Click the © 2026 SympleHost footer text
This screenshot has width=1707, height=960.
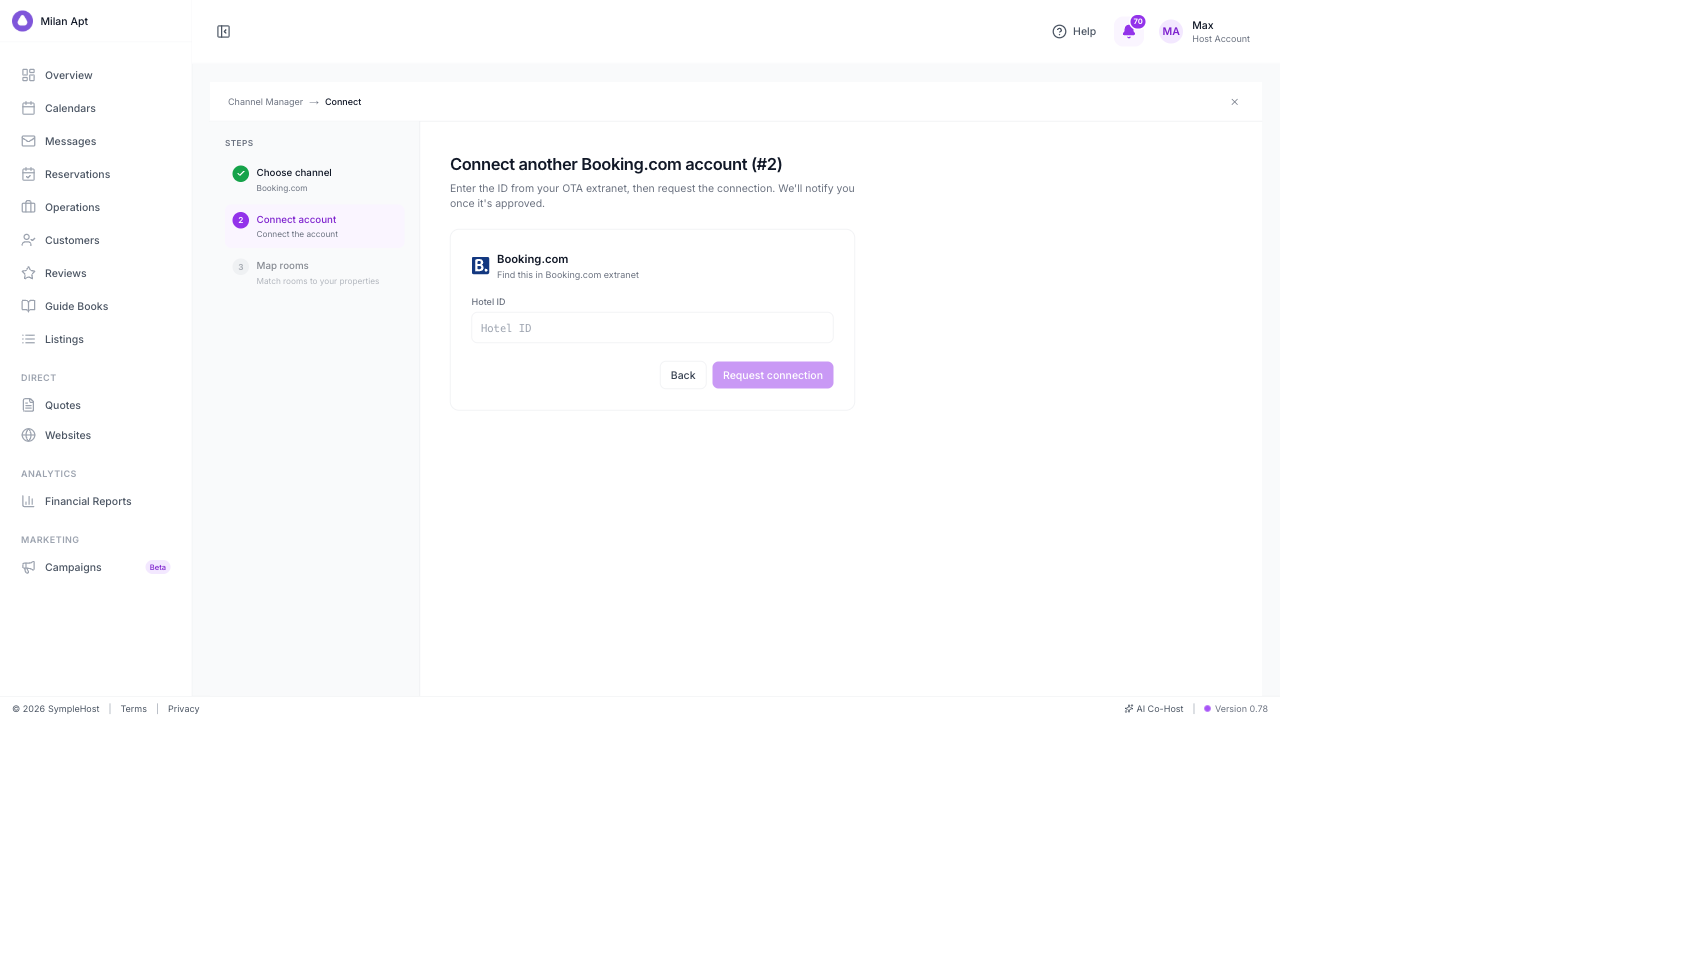[x=56, y=709]
